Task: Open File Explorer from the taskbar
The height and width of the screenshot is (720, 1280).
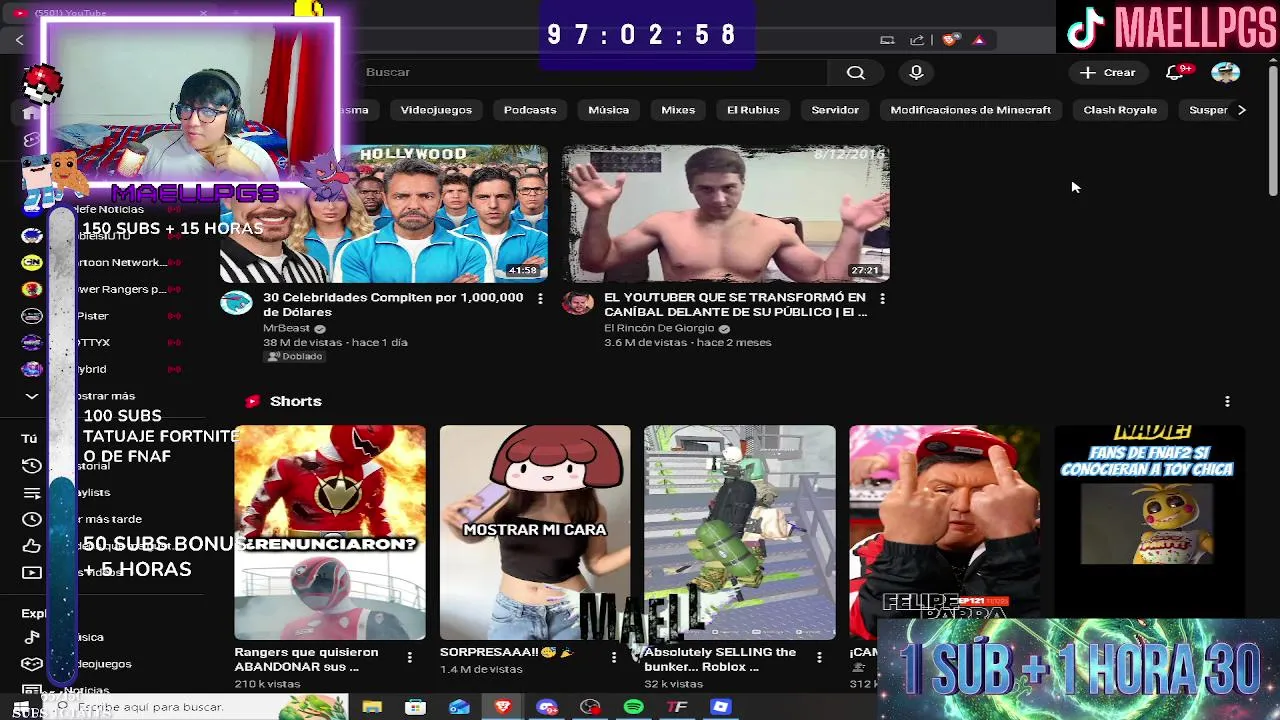Action: pos(372,707)
